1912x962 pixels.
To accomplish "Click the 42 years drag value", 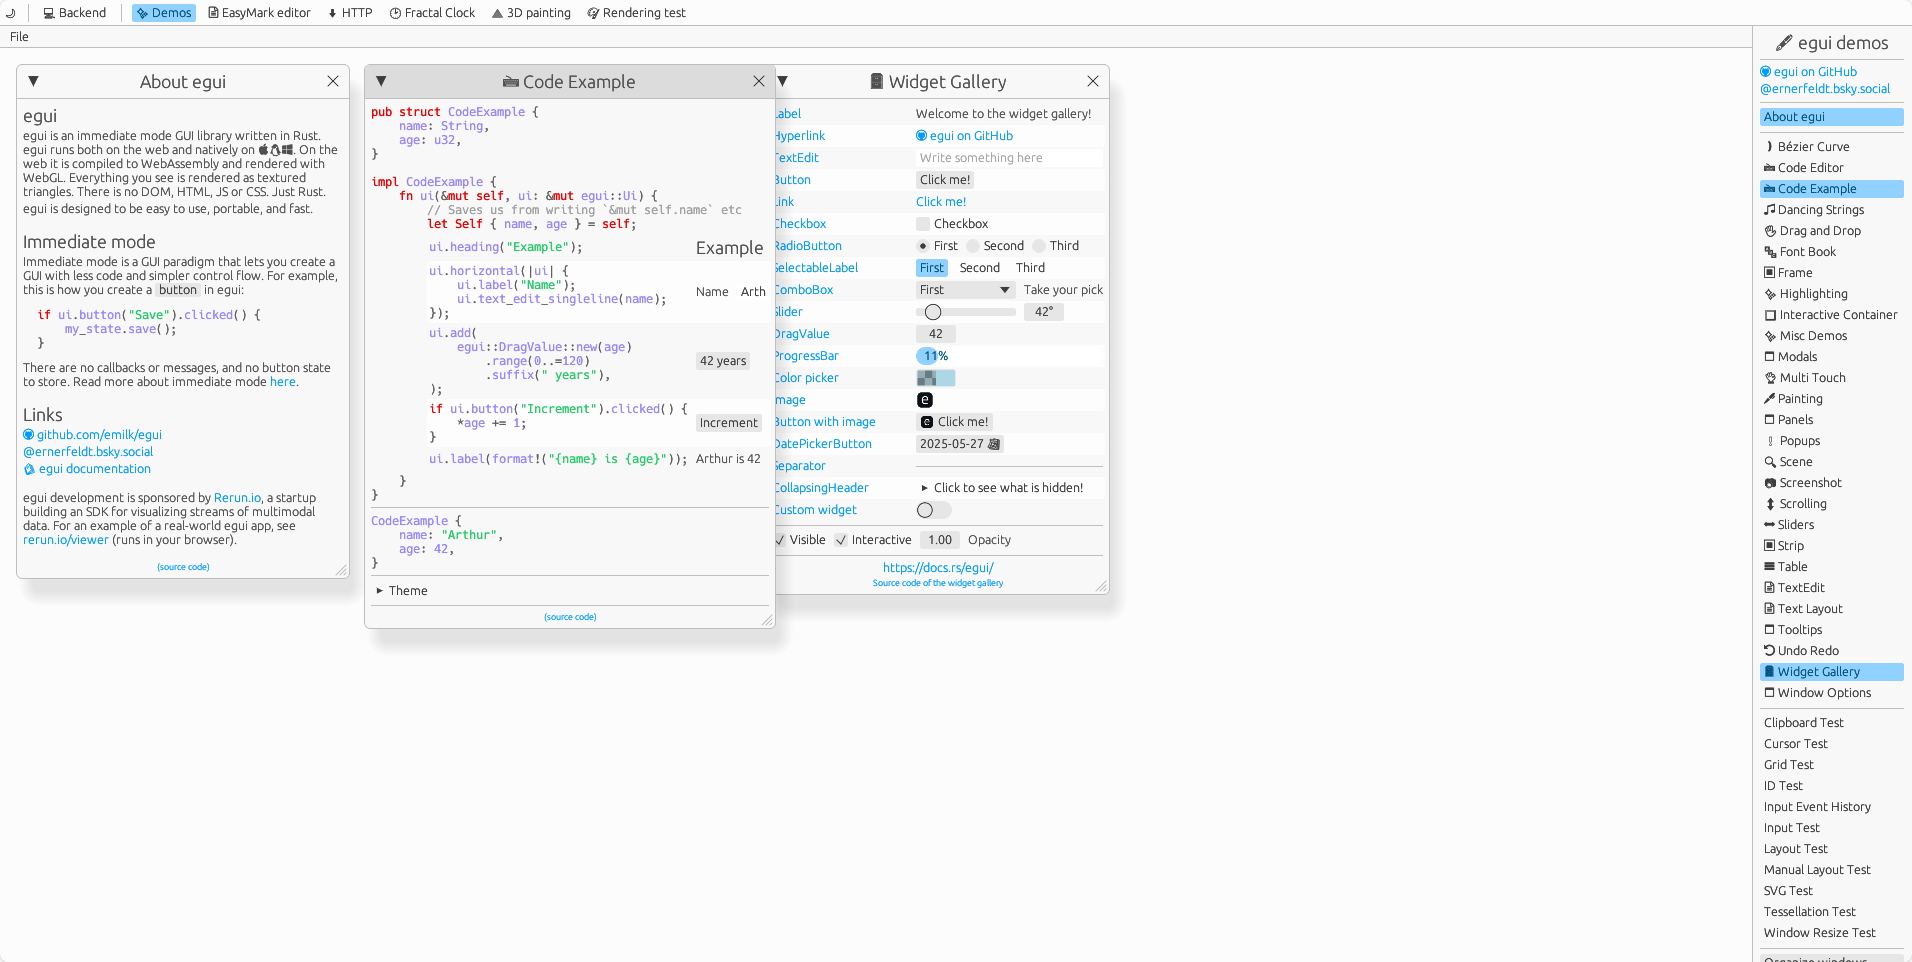I will click(723, 361).
